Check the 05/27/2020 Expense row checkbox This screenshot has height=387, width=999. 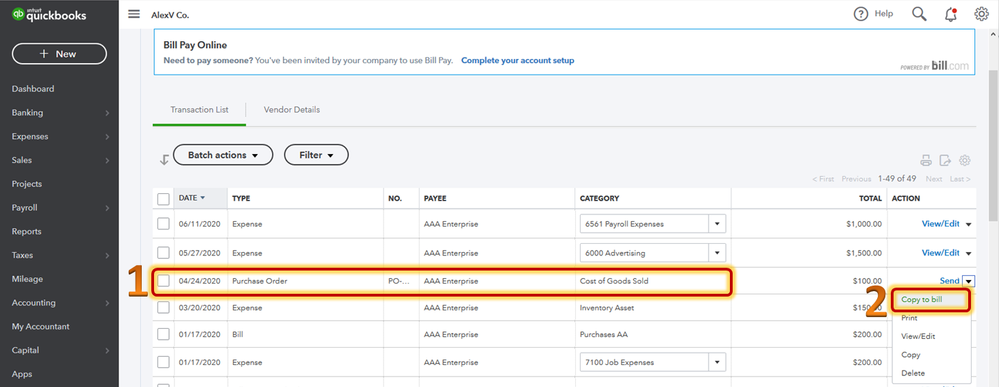pyautogui.click(x=164, y=252)
